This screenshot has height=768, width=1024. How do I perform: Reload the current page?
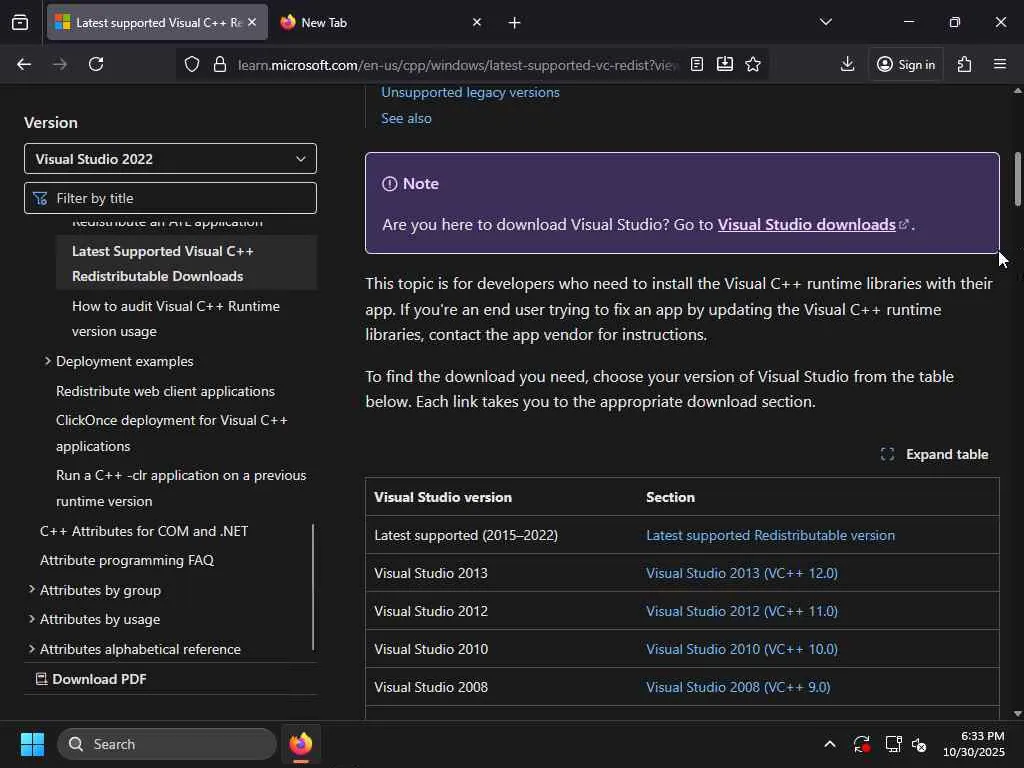coord(96,64)
